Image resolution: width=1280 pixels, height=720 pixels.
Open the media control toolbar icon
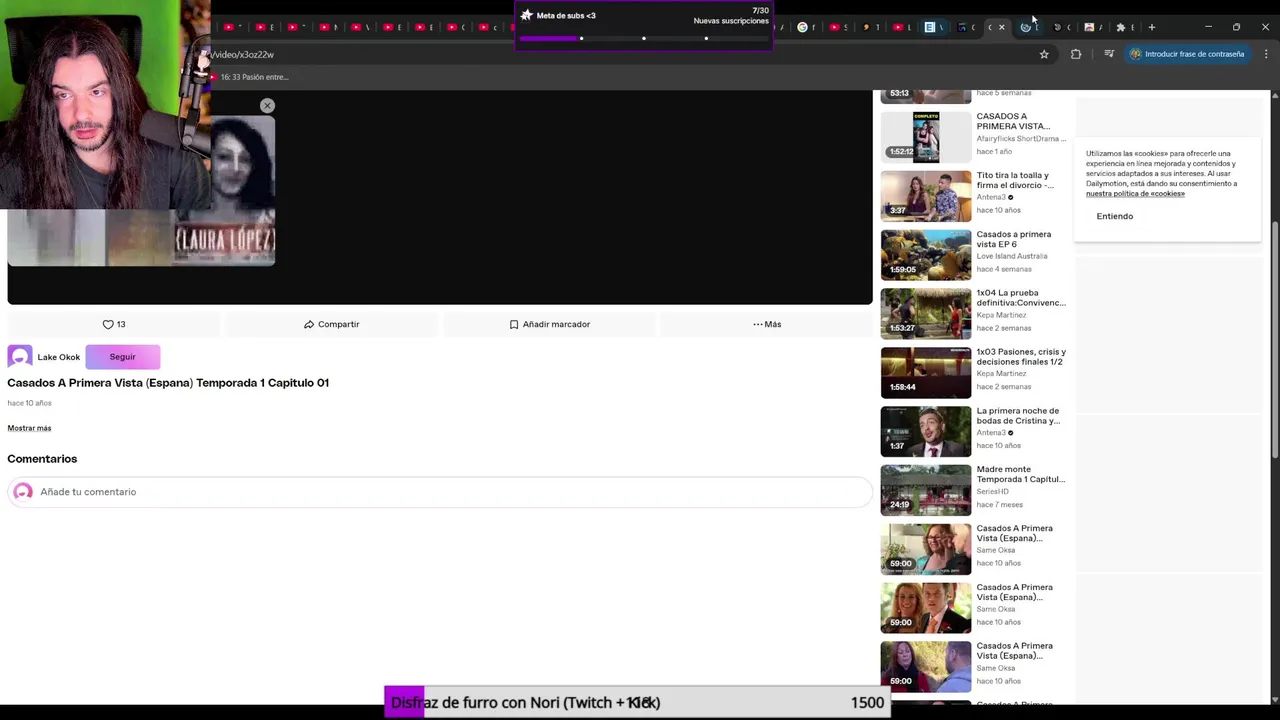click(1109, 54)
